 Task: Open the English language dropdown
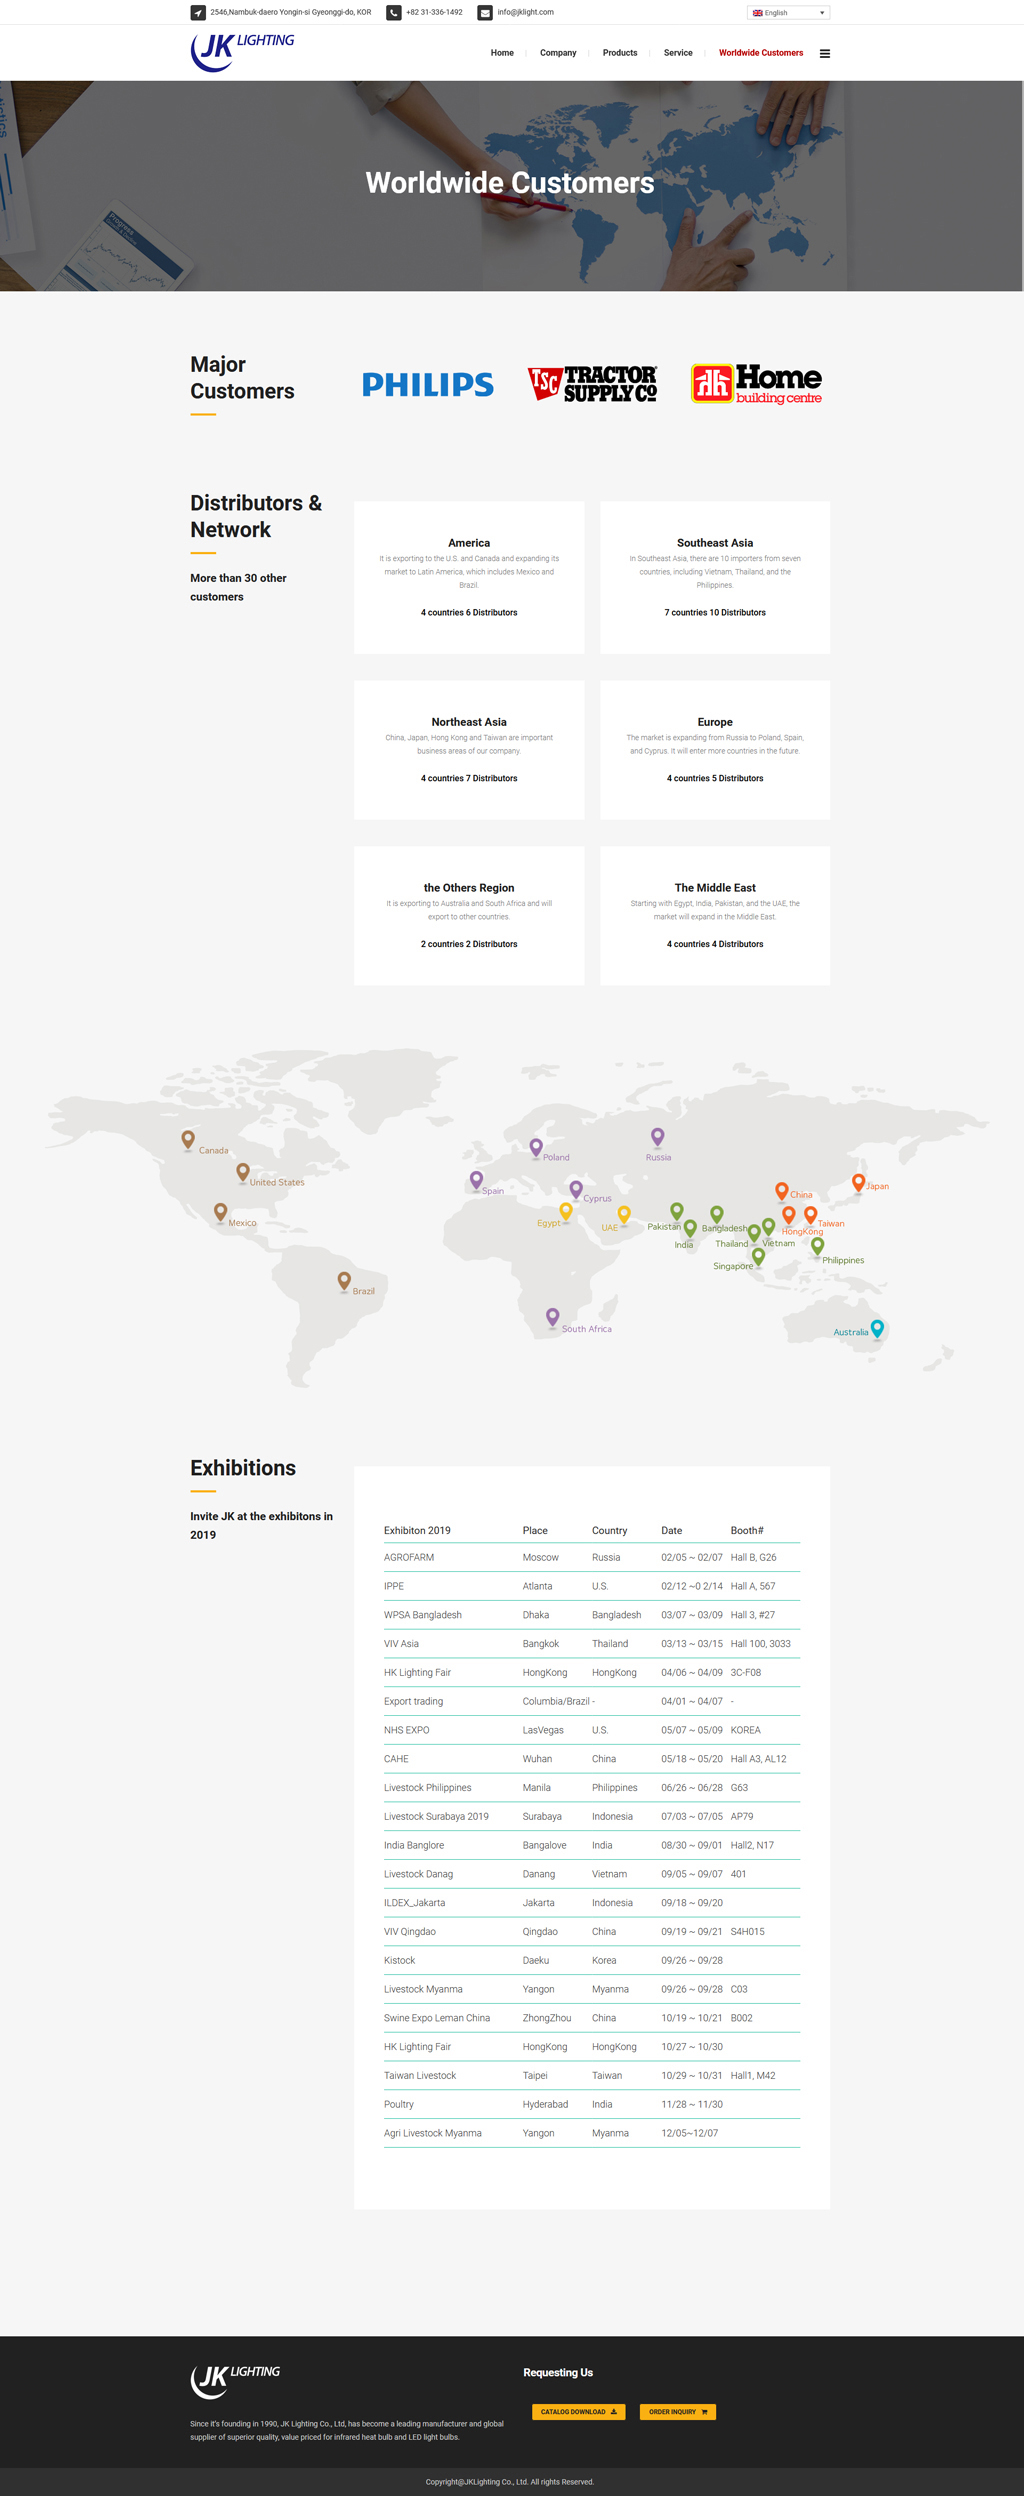788,13
